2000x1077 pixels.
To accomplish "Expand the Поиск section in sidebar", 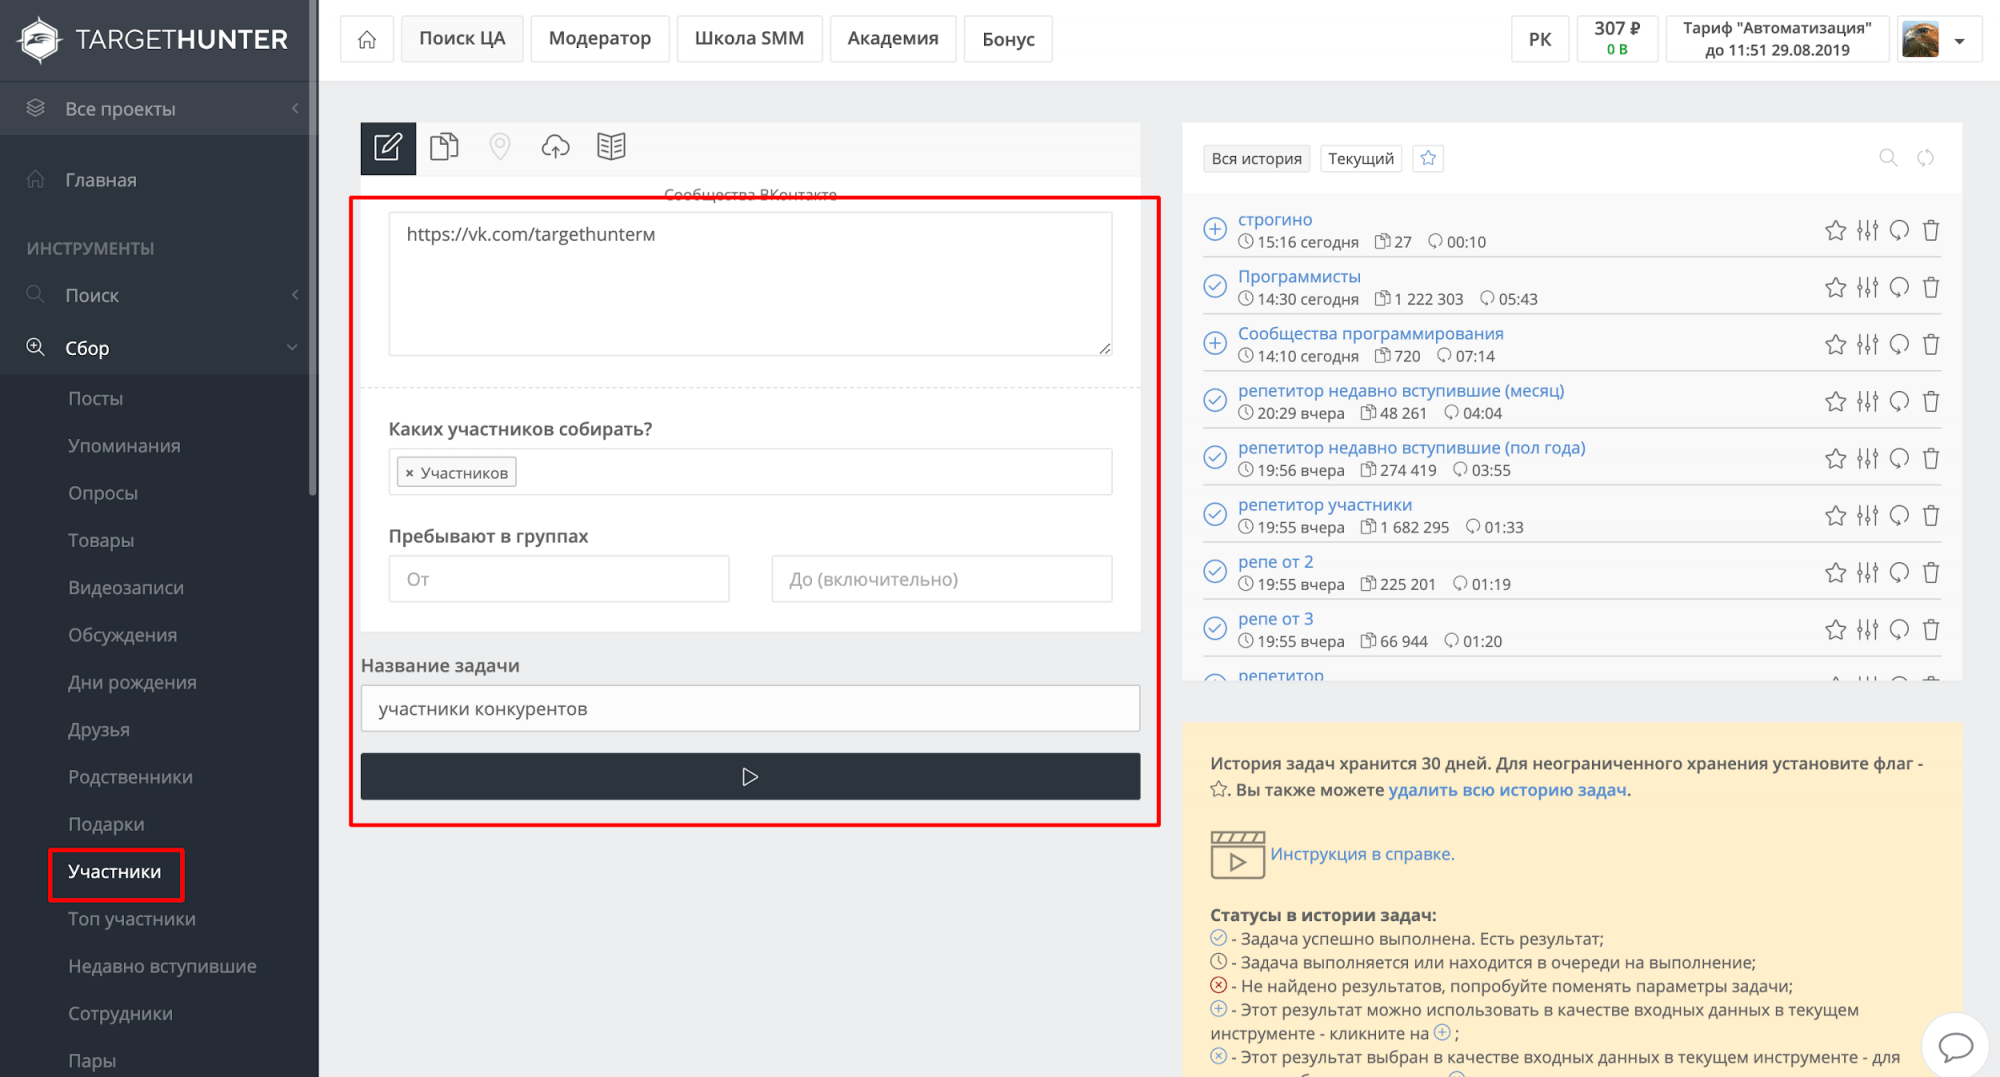I will pyautogui.click(x=295, y=295).
